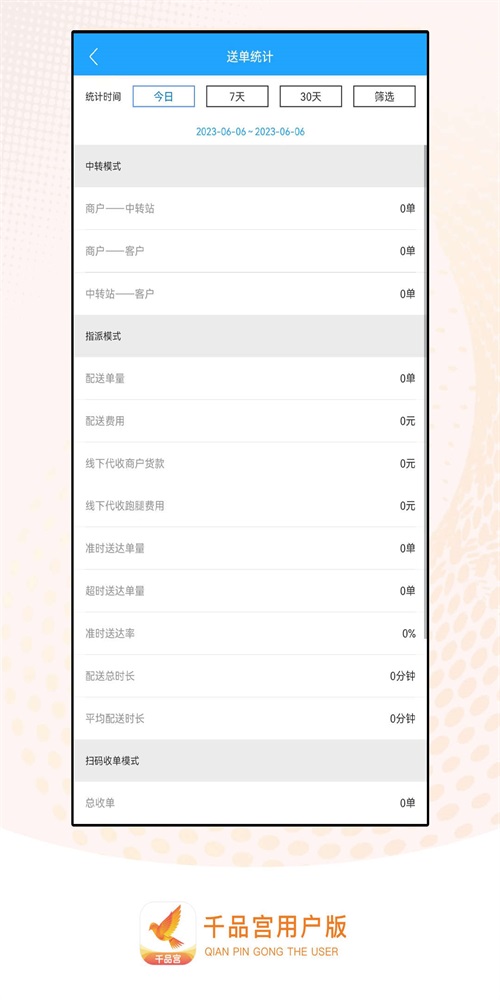Select the 指派模式 section header
The width and height of the screenshot is (500, 1000).
(250, 336)
